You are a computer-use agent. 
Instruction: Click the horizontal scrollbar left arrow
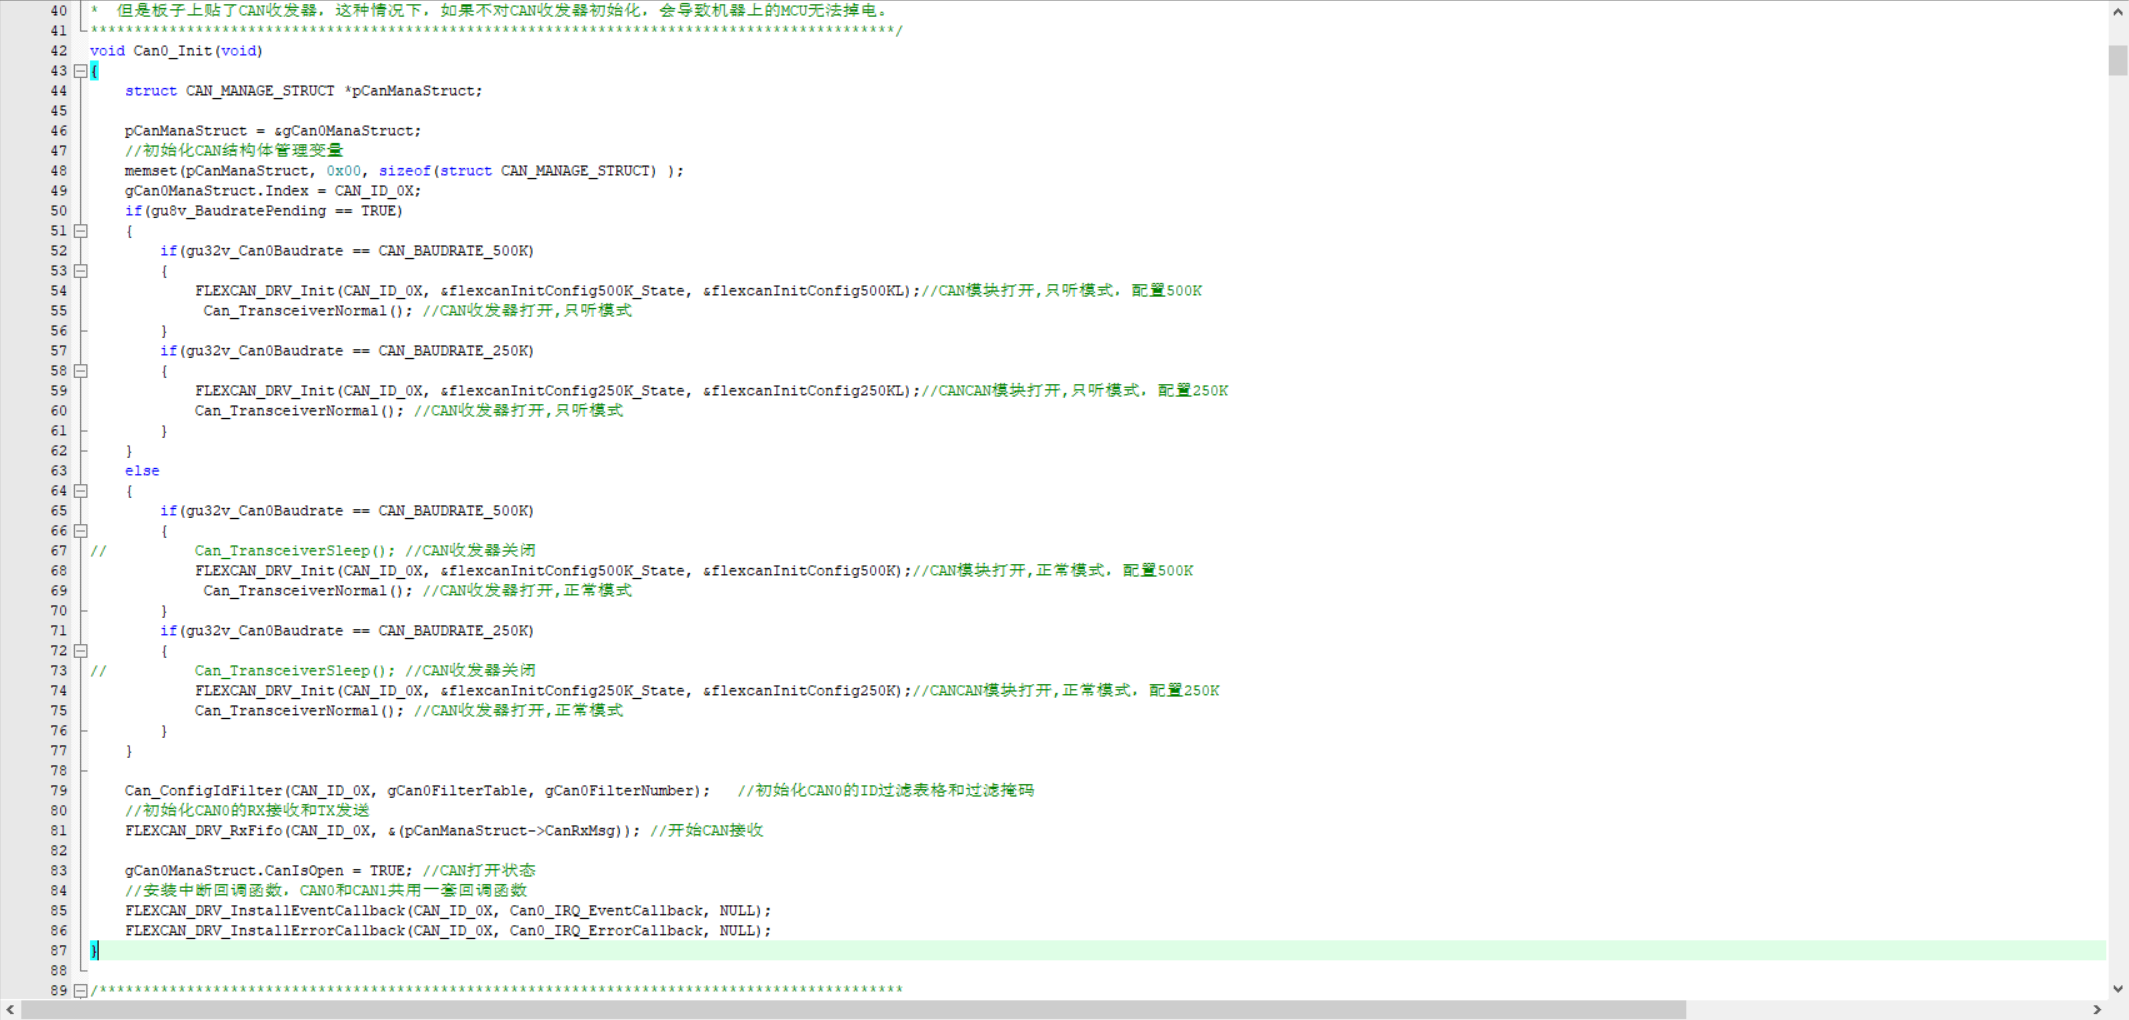10,1010
